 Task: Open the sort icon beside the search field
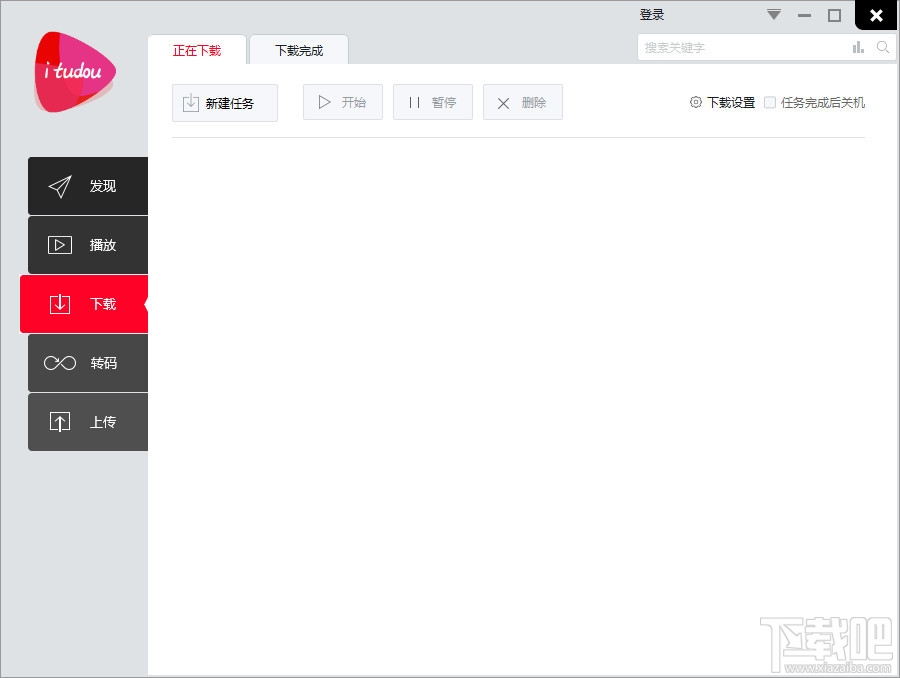(x=857, y=47)
